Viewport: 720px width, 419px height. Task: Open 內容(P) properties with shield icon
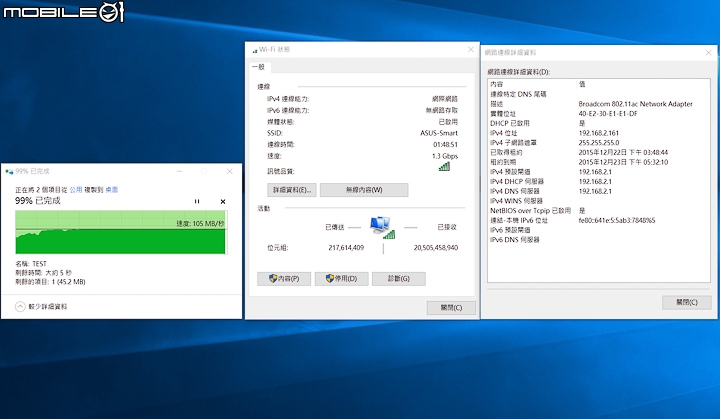point(284,278)
